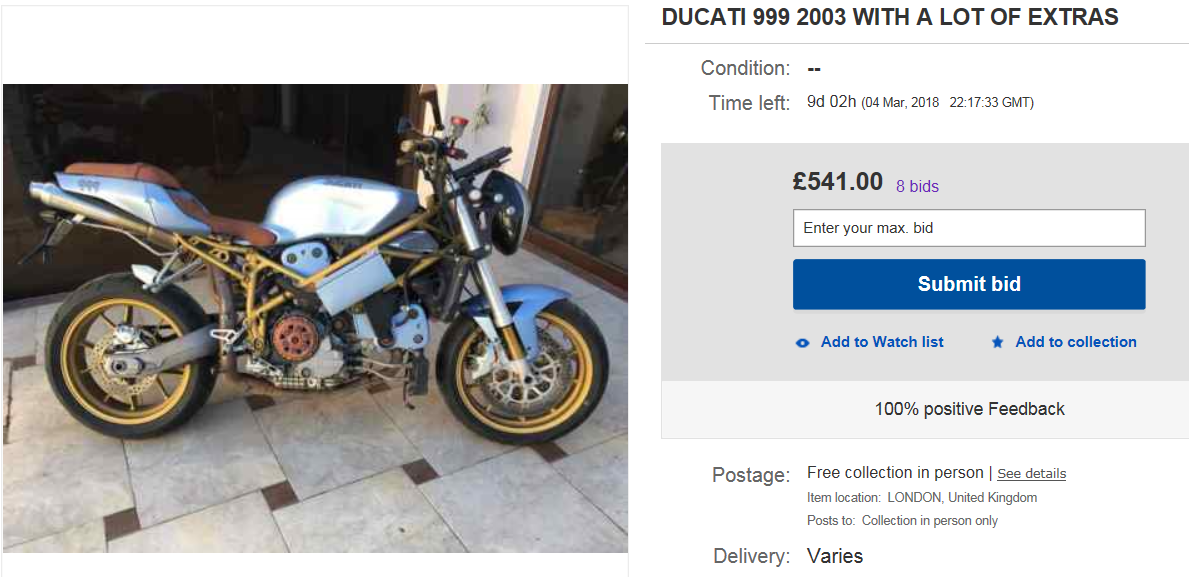
Task: Click the Condition label
Action: point(745,69)
